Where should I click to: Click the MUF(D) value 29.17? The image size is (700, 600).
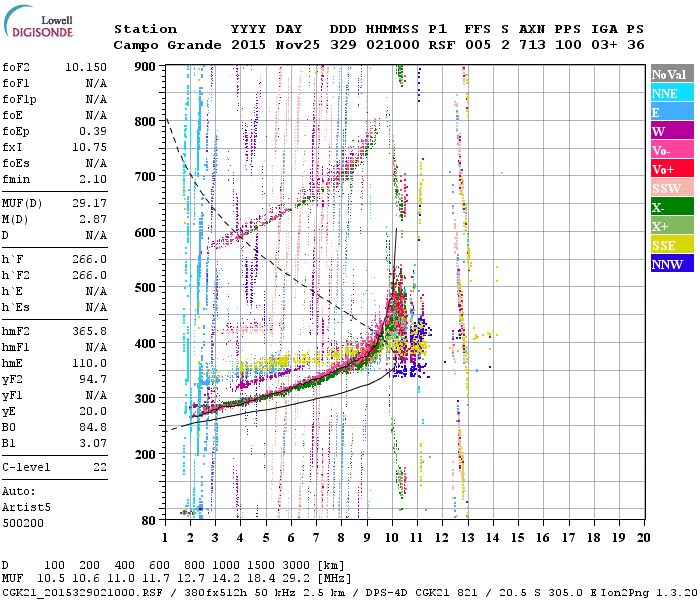pos(89,203)
